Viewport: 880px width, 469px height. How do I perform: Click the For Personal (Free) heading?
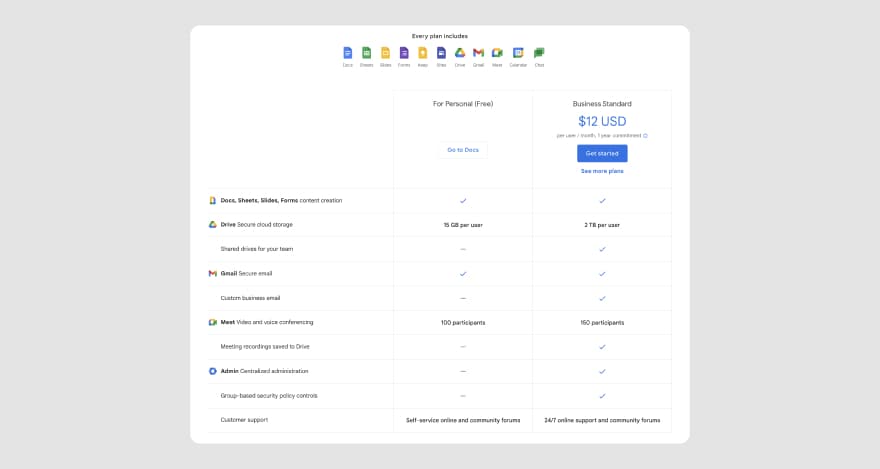(463, 104)
